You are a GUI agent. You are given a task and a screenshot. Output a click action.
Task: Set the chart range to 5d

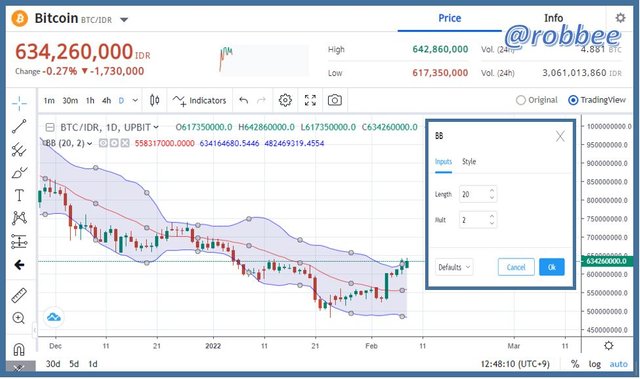point(74,364)
